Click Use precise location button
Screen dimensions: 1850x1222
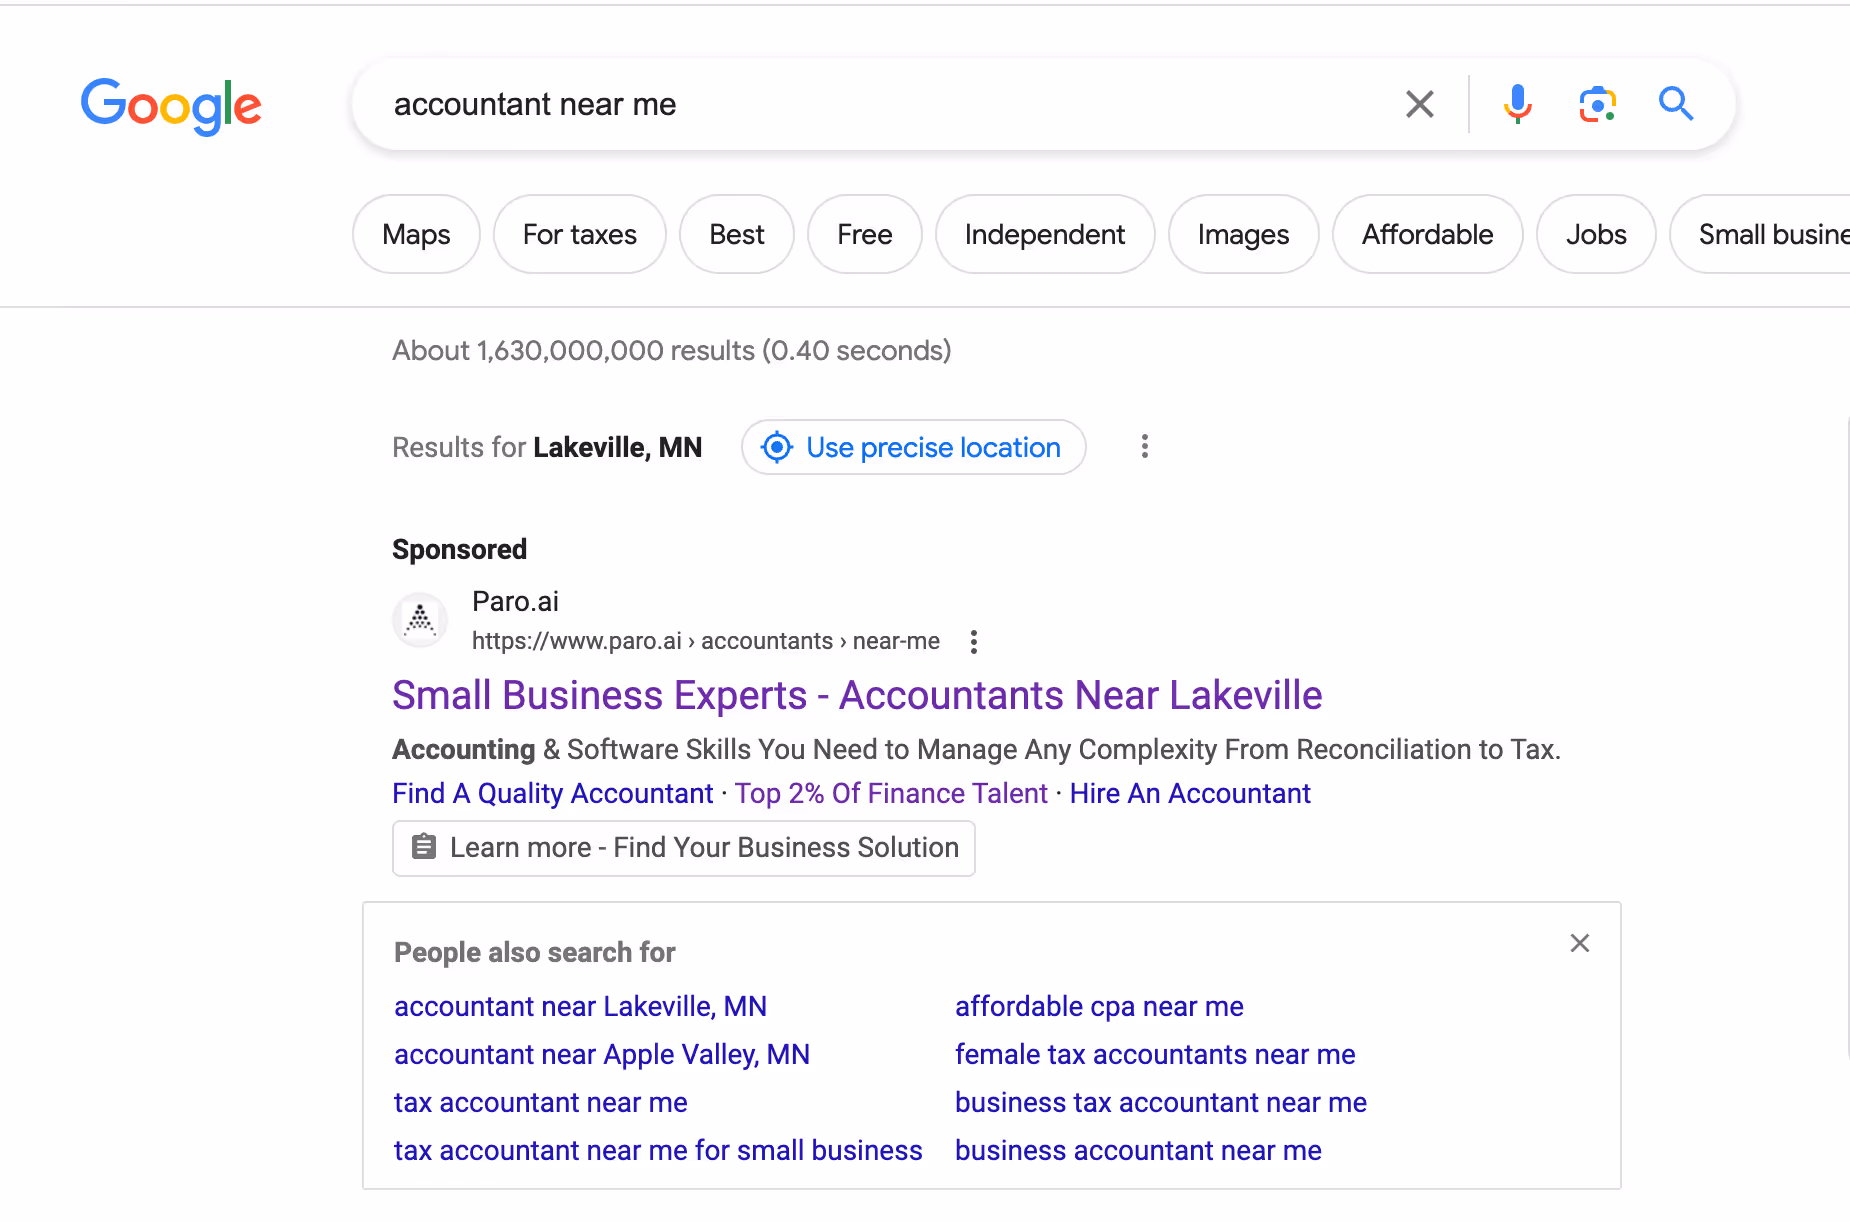[x=914, y=447]
